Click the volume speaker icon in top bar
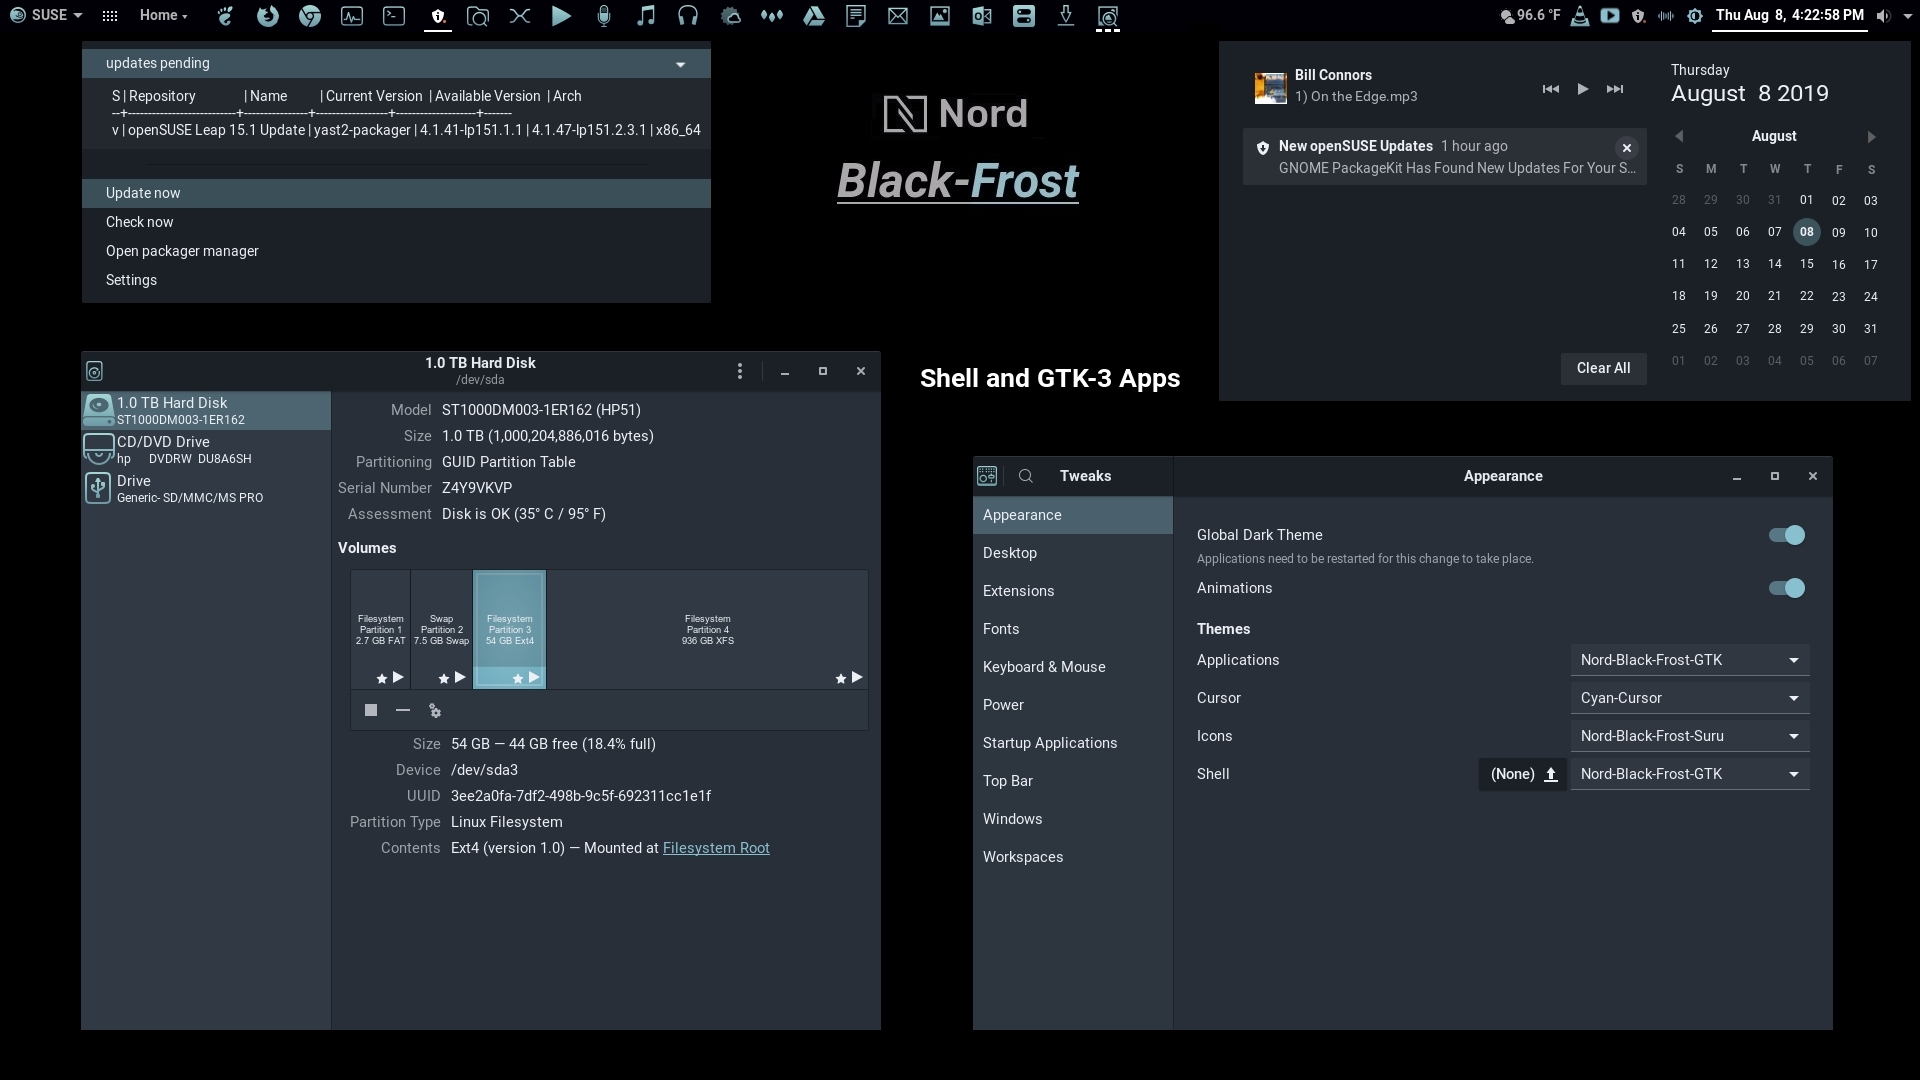1920x1080 pixels. 1884,16
